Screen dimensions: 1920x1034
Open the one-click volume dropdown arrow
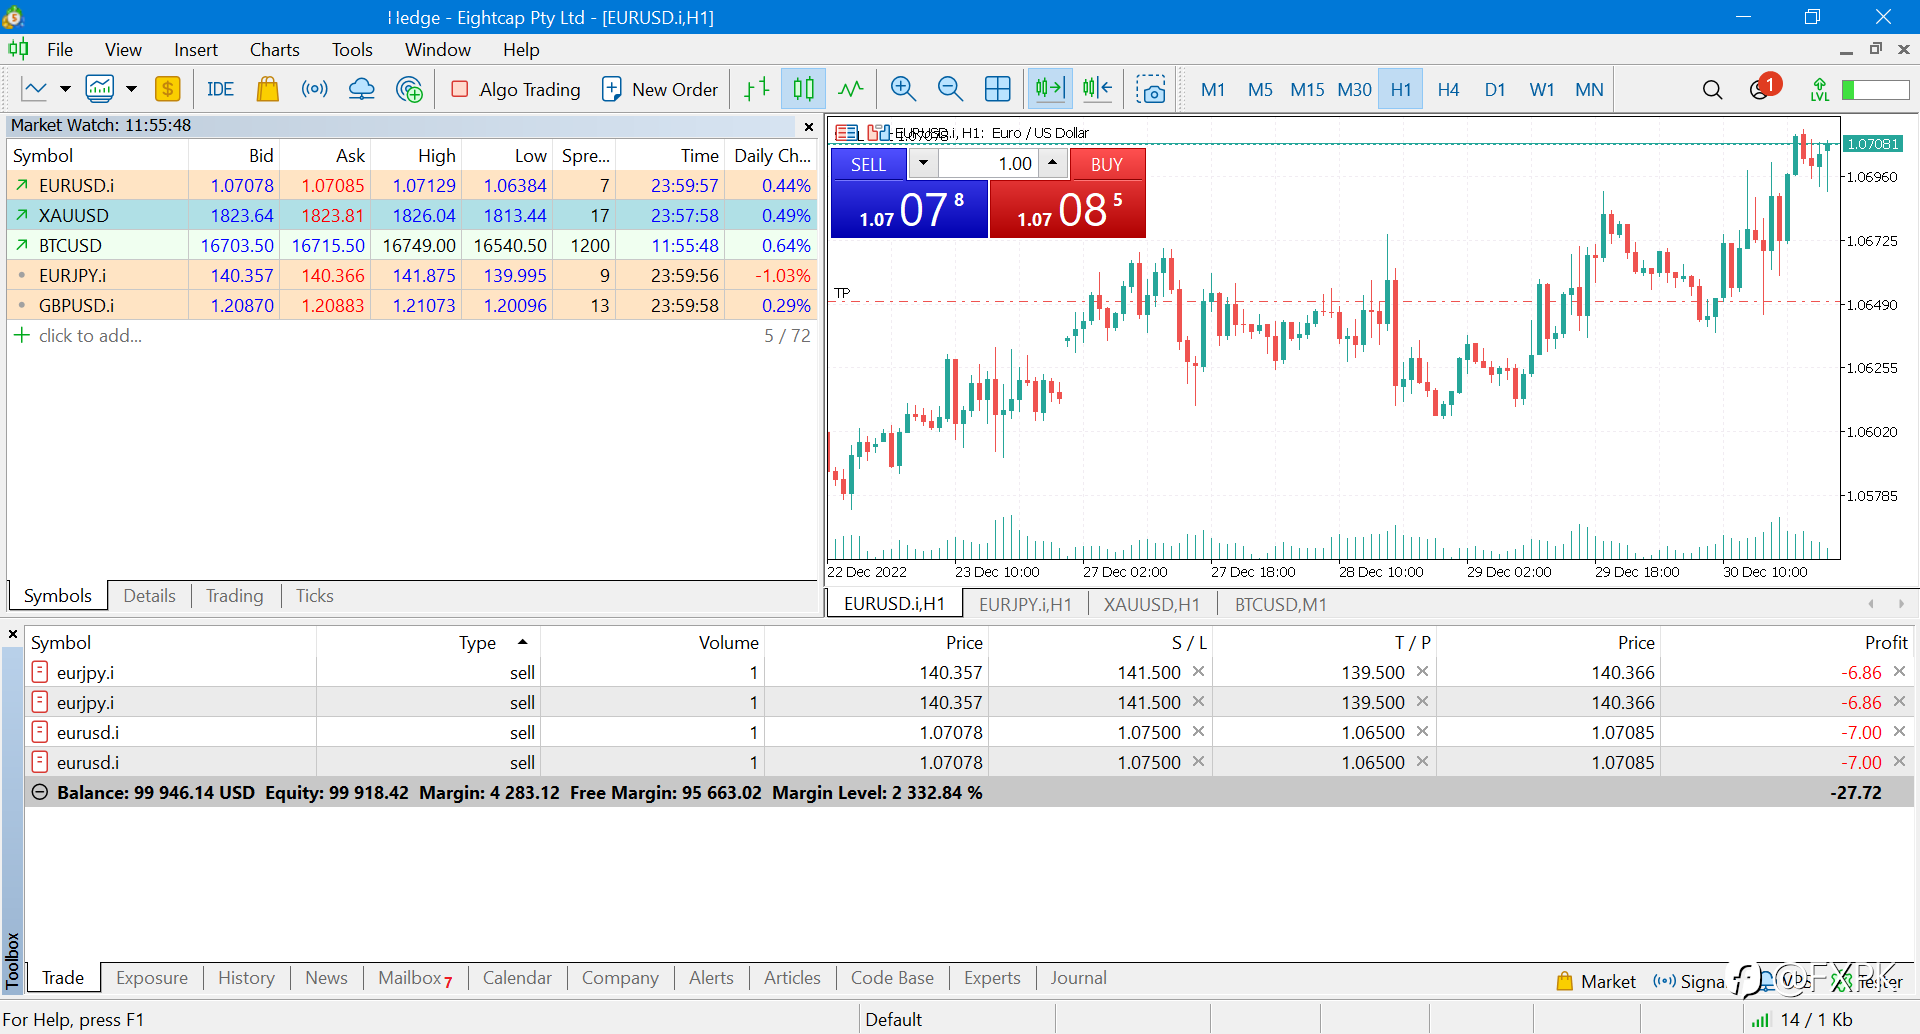(923, 163)
